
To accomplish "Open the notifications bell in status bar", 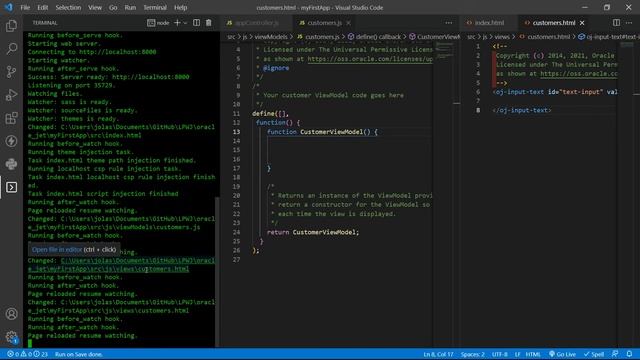I will click(629, 354).
